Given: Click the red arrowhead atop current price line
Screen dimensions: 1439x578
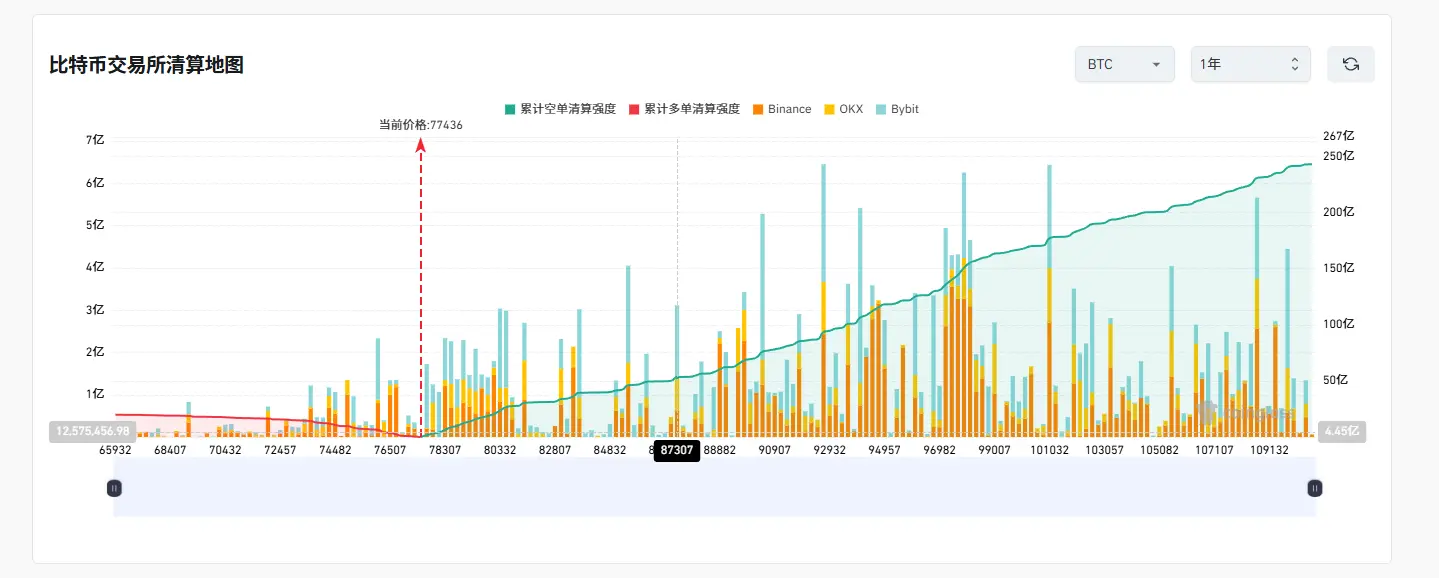Looking at the screenshot, I should (x=421, y=146).
